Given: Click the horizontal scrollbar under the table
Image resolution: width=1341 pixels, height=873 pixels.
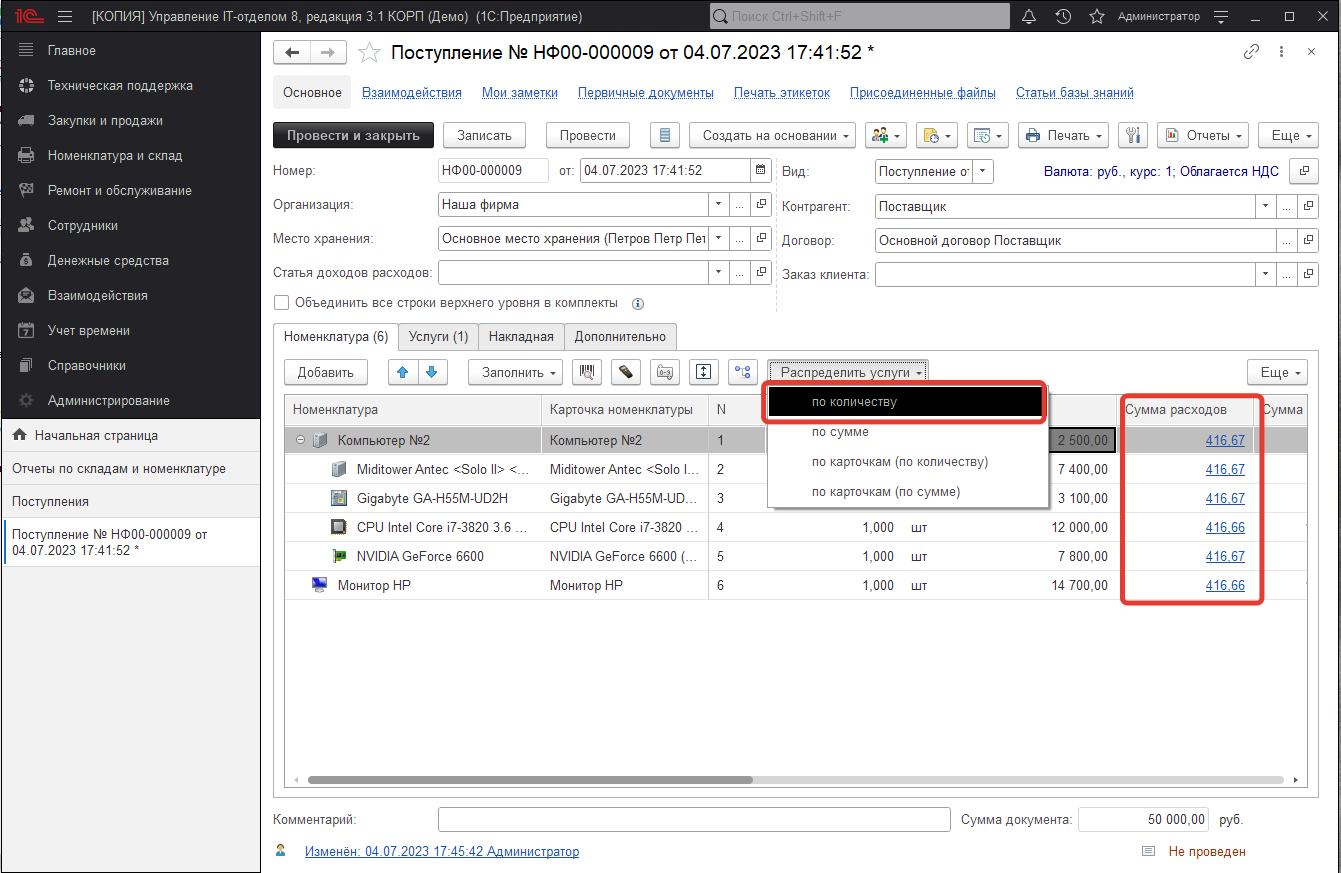Looking at the screenshot, I should tap(530, 780).
